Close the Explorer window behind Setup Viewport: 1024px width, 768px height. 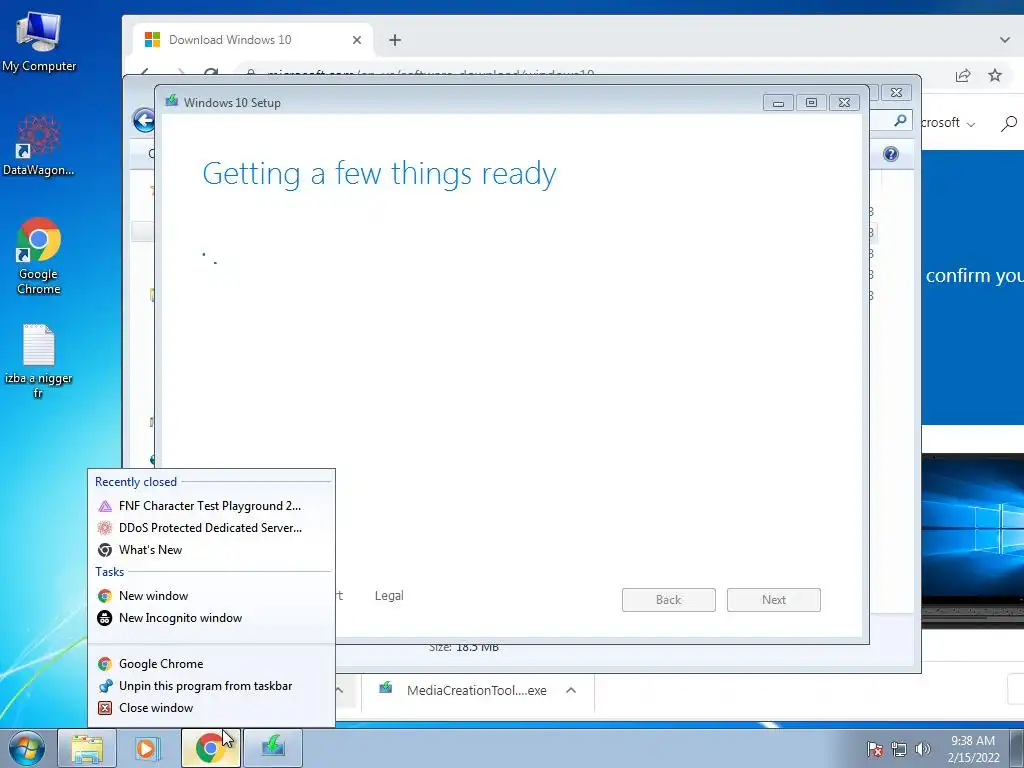point(896,93)
